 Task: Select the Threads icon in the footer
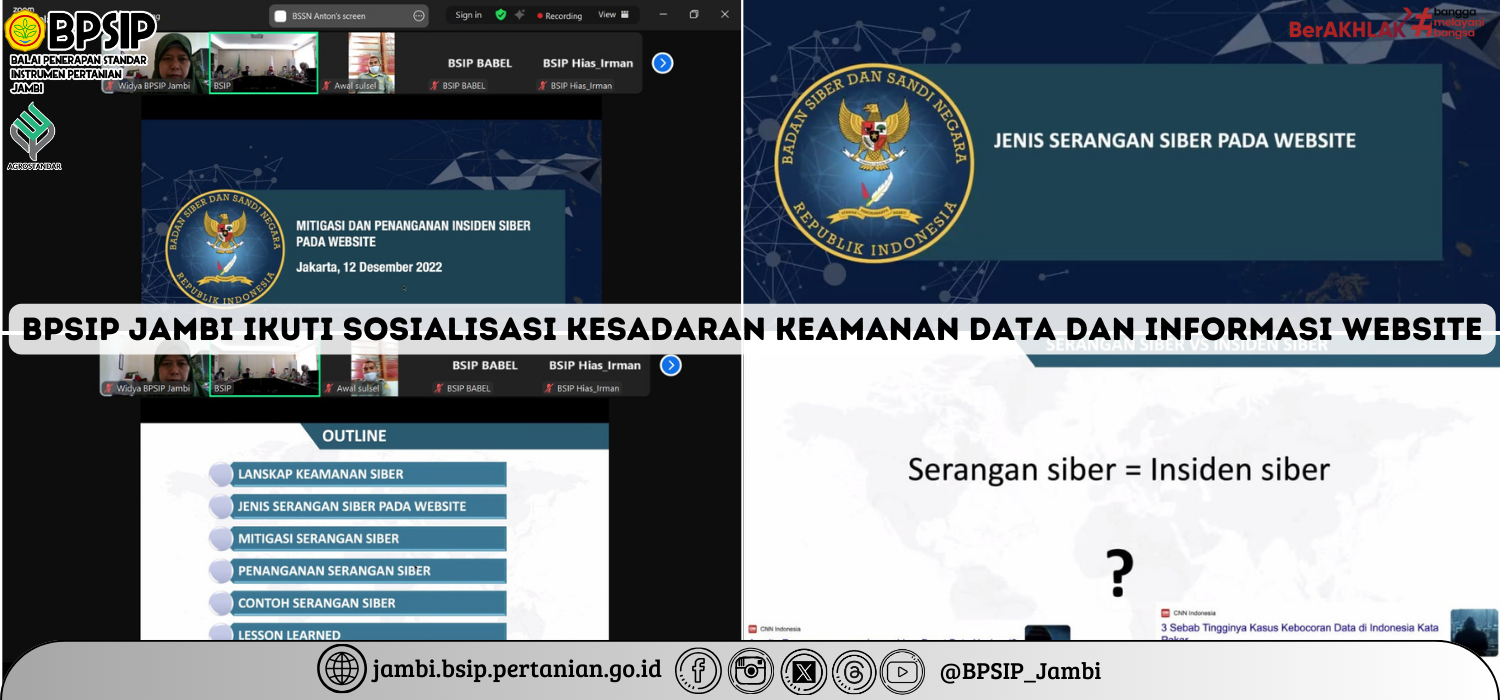pyautogui.click(x=852, y=671)
